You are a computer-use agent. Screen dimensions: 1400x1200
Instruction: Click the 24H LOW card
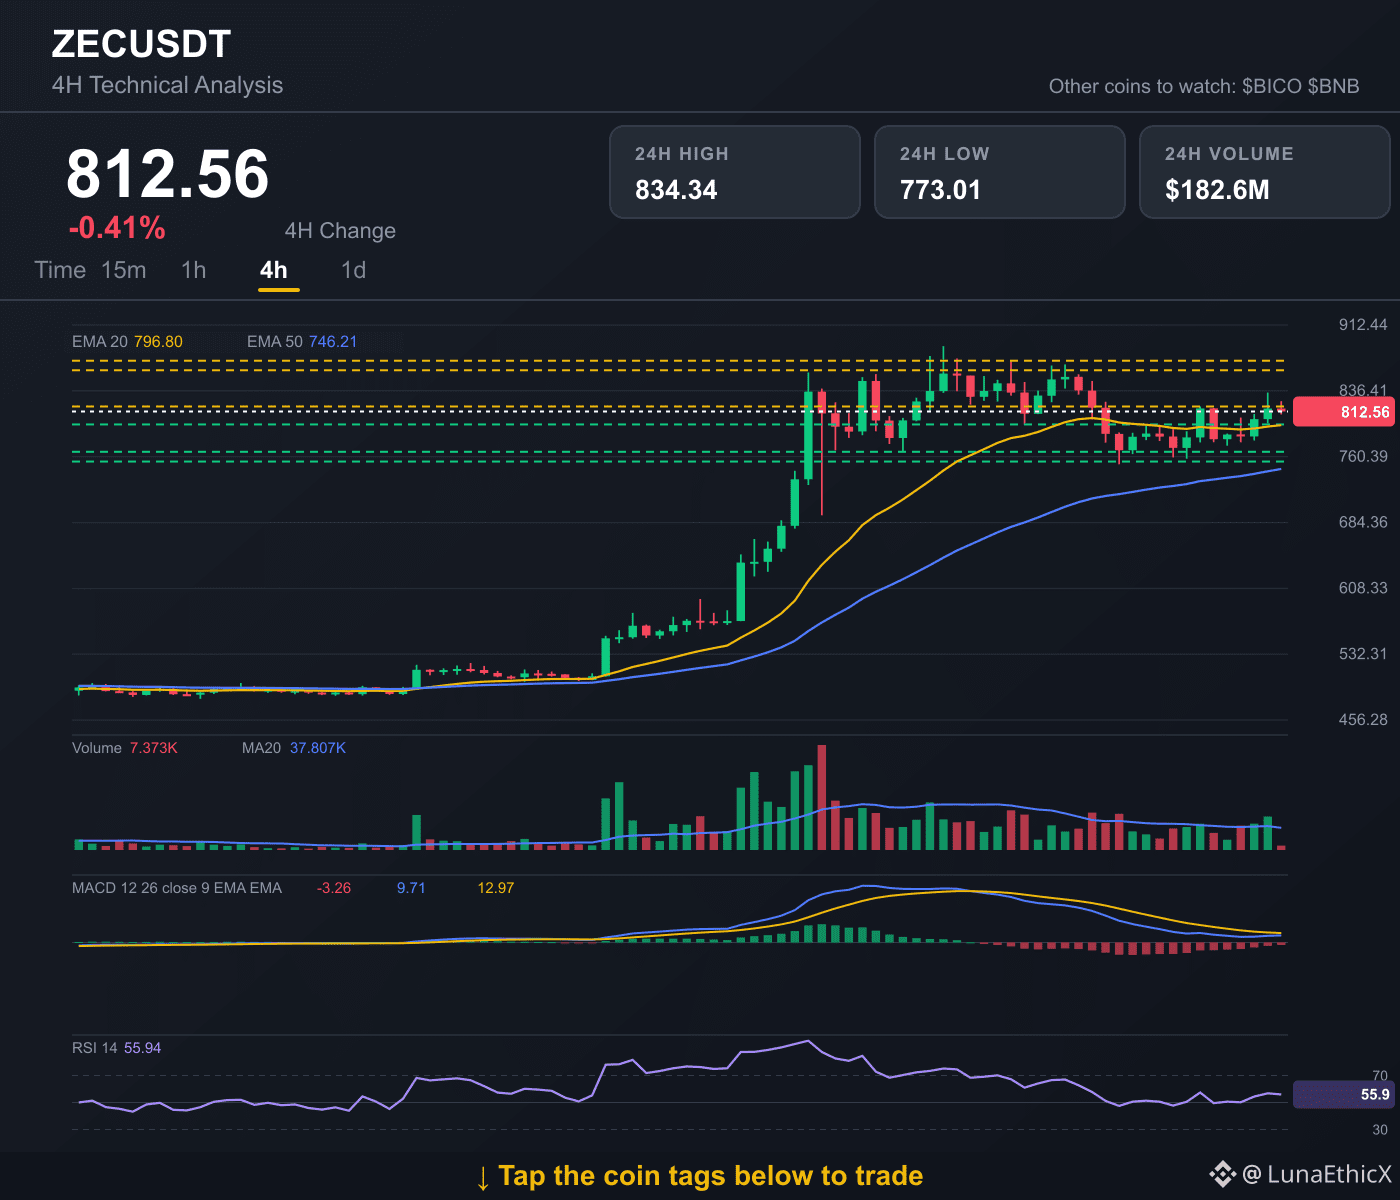1000,172
